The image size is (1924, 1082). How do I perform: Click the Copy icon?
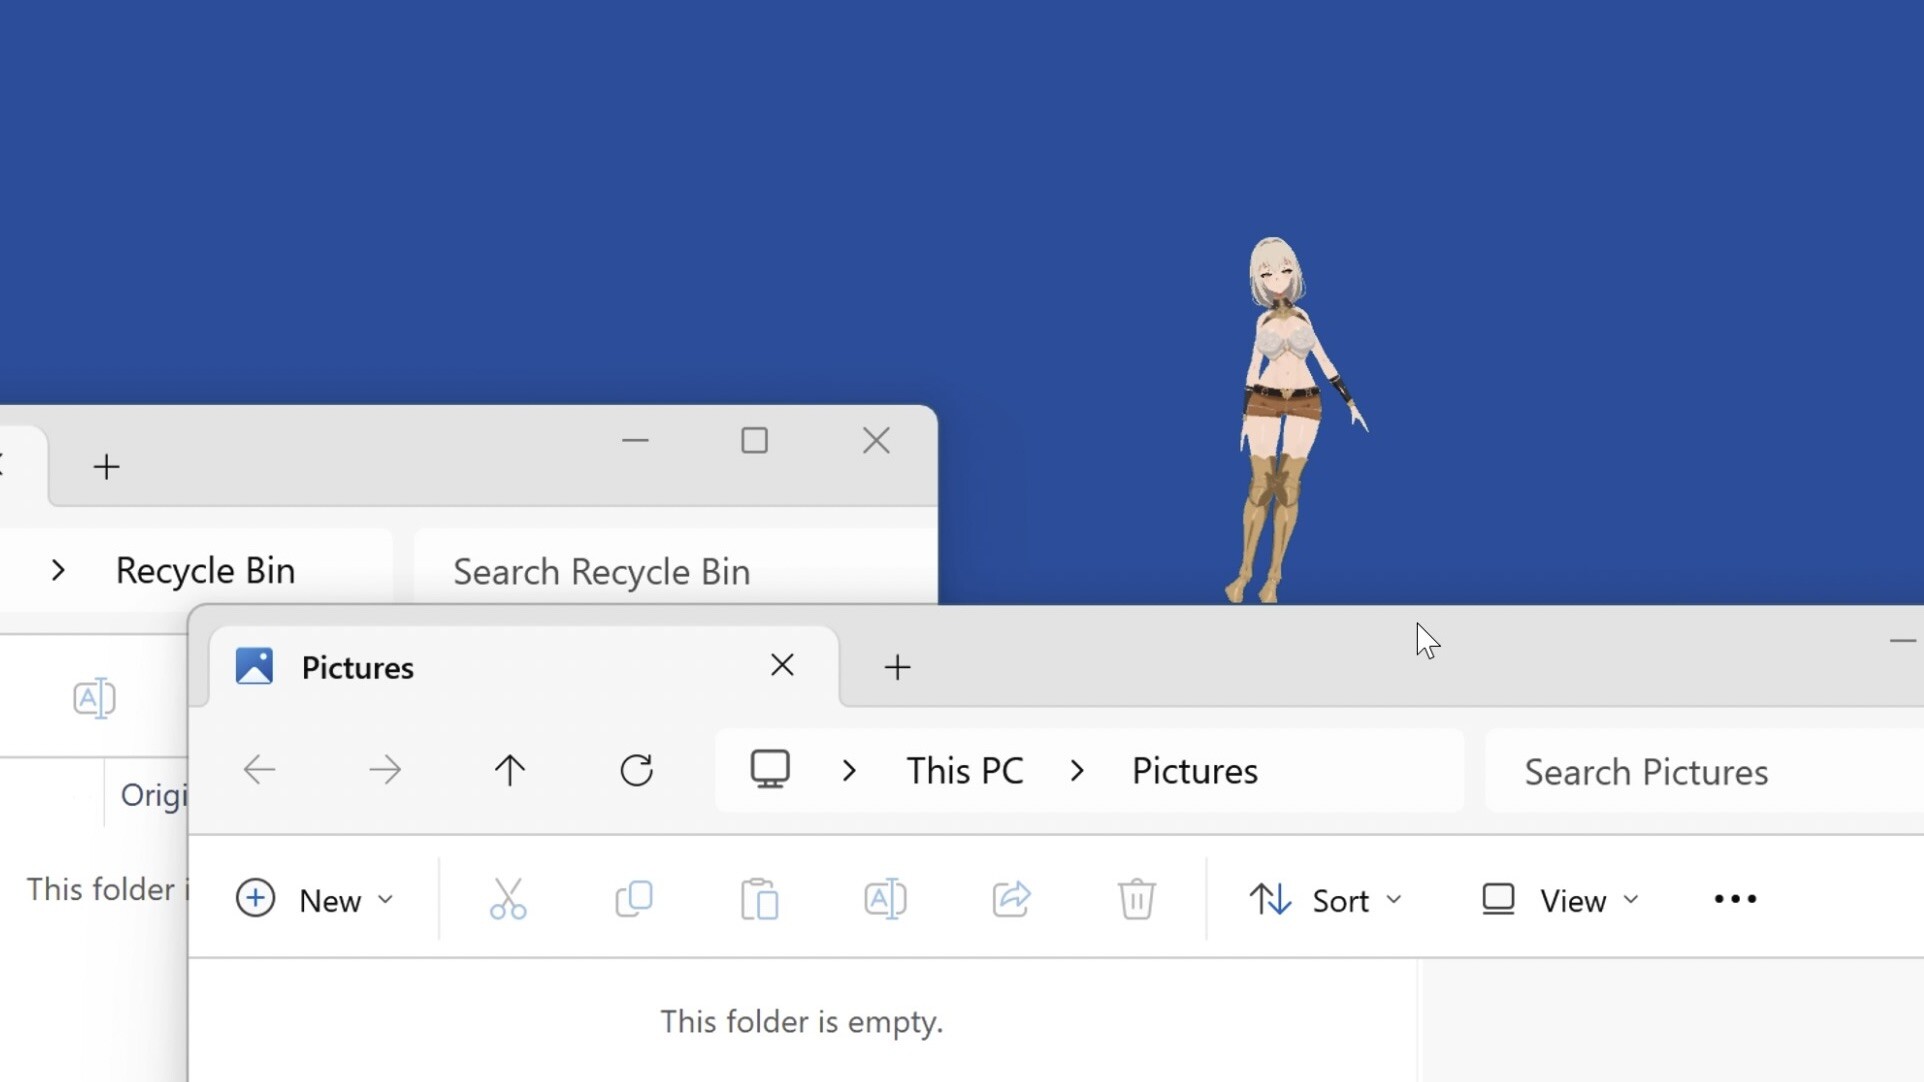634,898
